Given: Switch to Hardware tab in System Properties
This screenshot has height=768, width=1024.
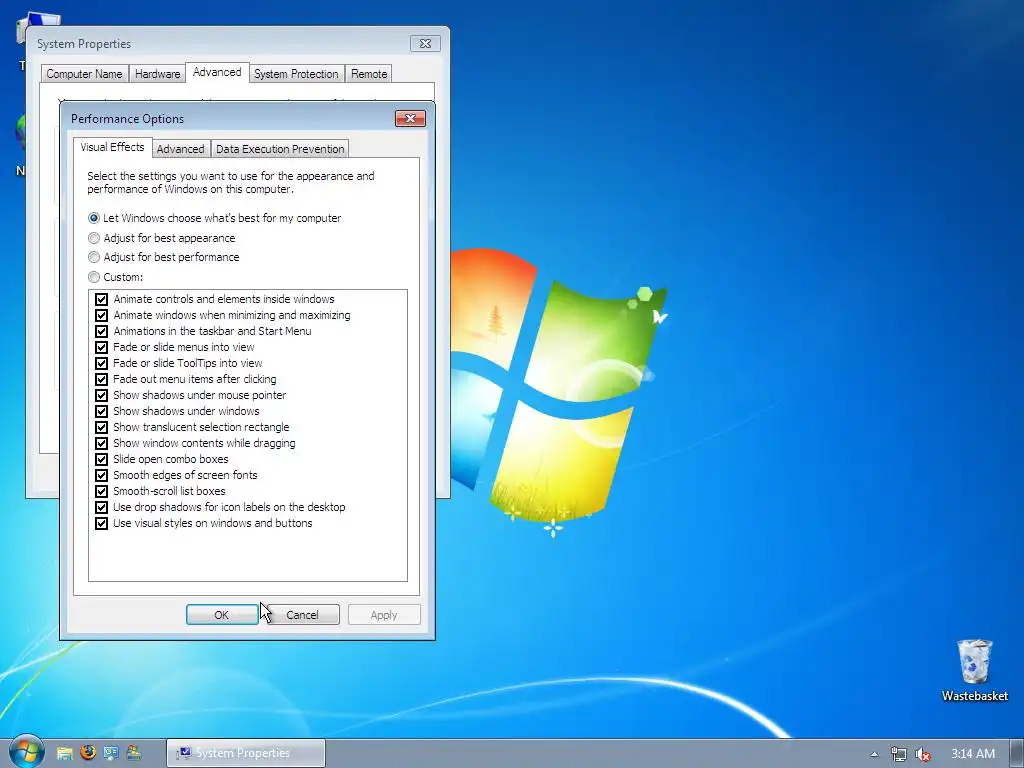Looking at the screenshot, I should point(157,74).
